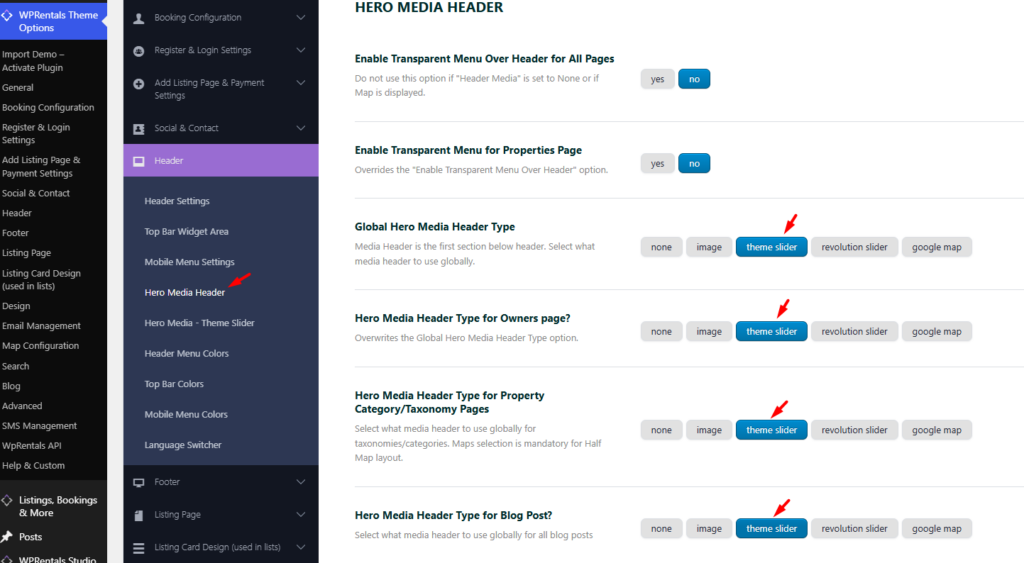The width and height of the screenshot is (1024, 563).
Task: Expand Footer section chevron
Action: (300, 482)
